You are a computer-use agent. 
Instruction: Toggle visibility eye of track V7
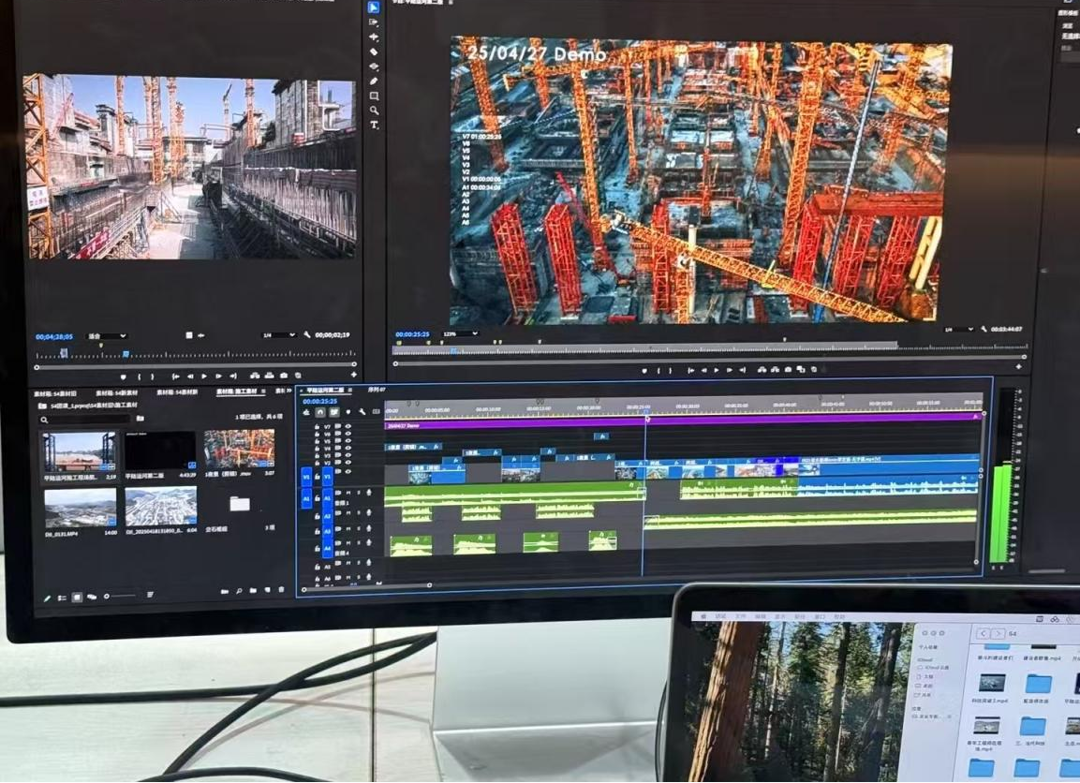pyautogui.click(x=348, y=427)
